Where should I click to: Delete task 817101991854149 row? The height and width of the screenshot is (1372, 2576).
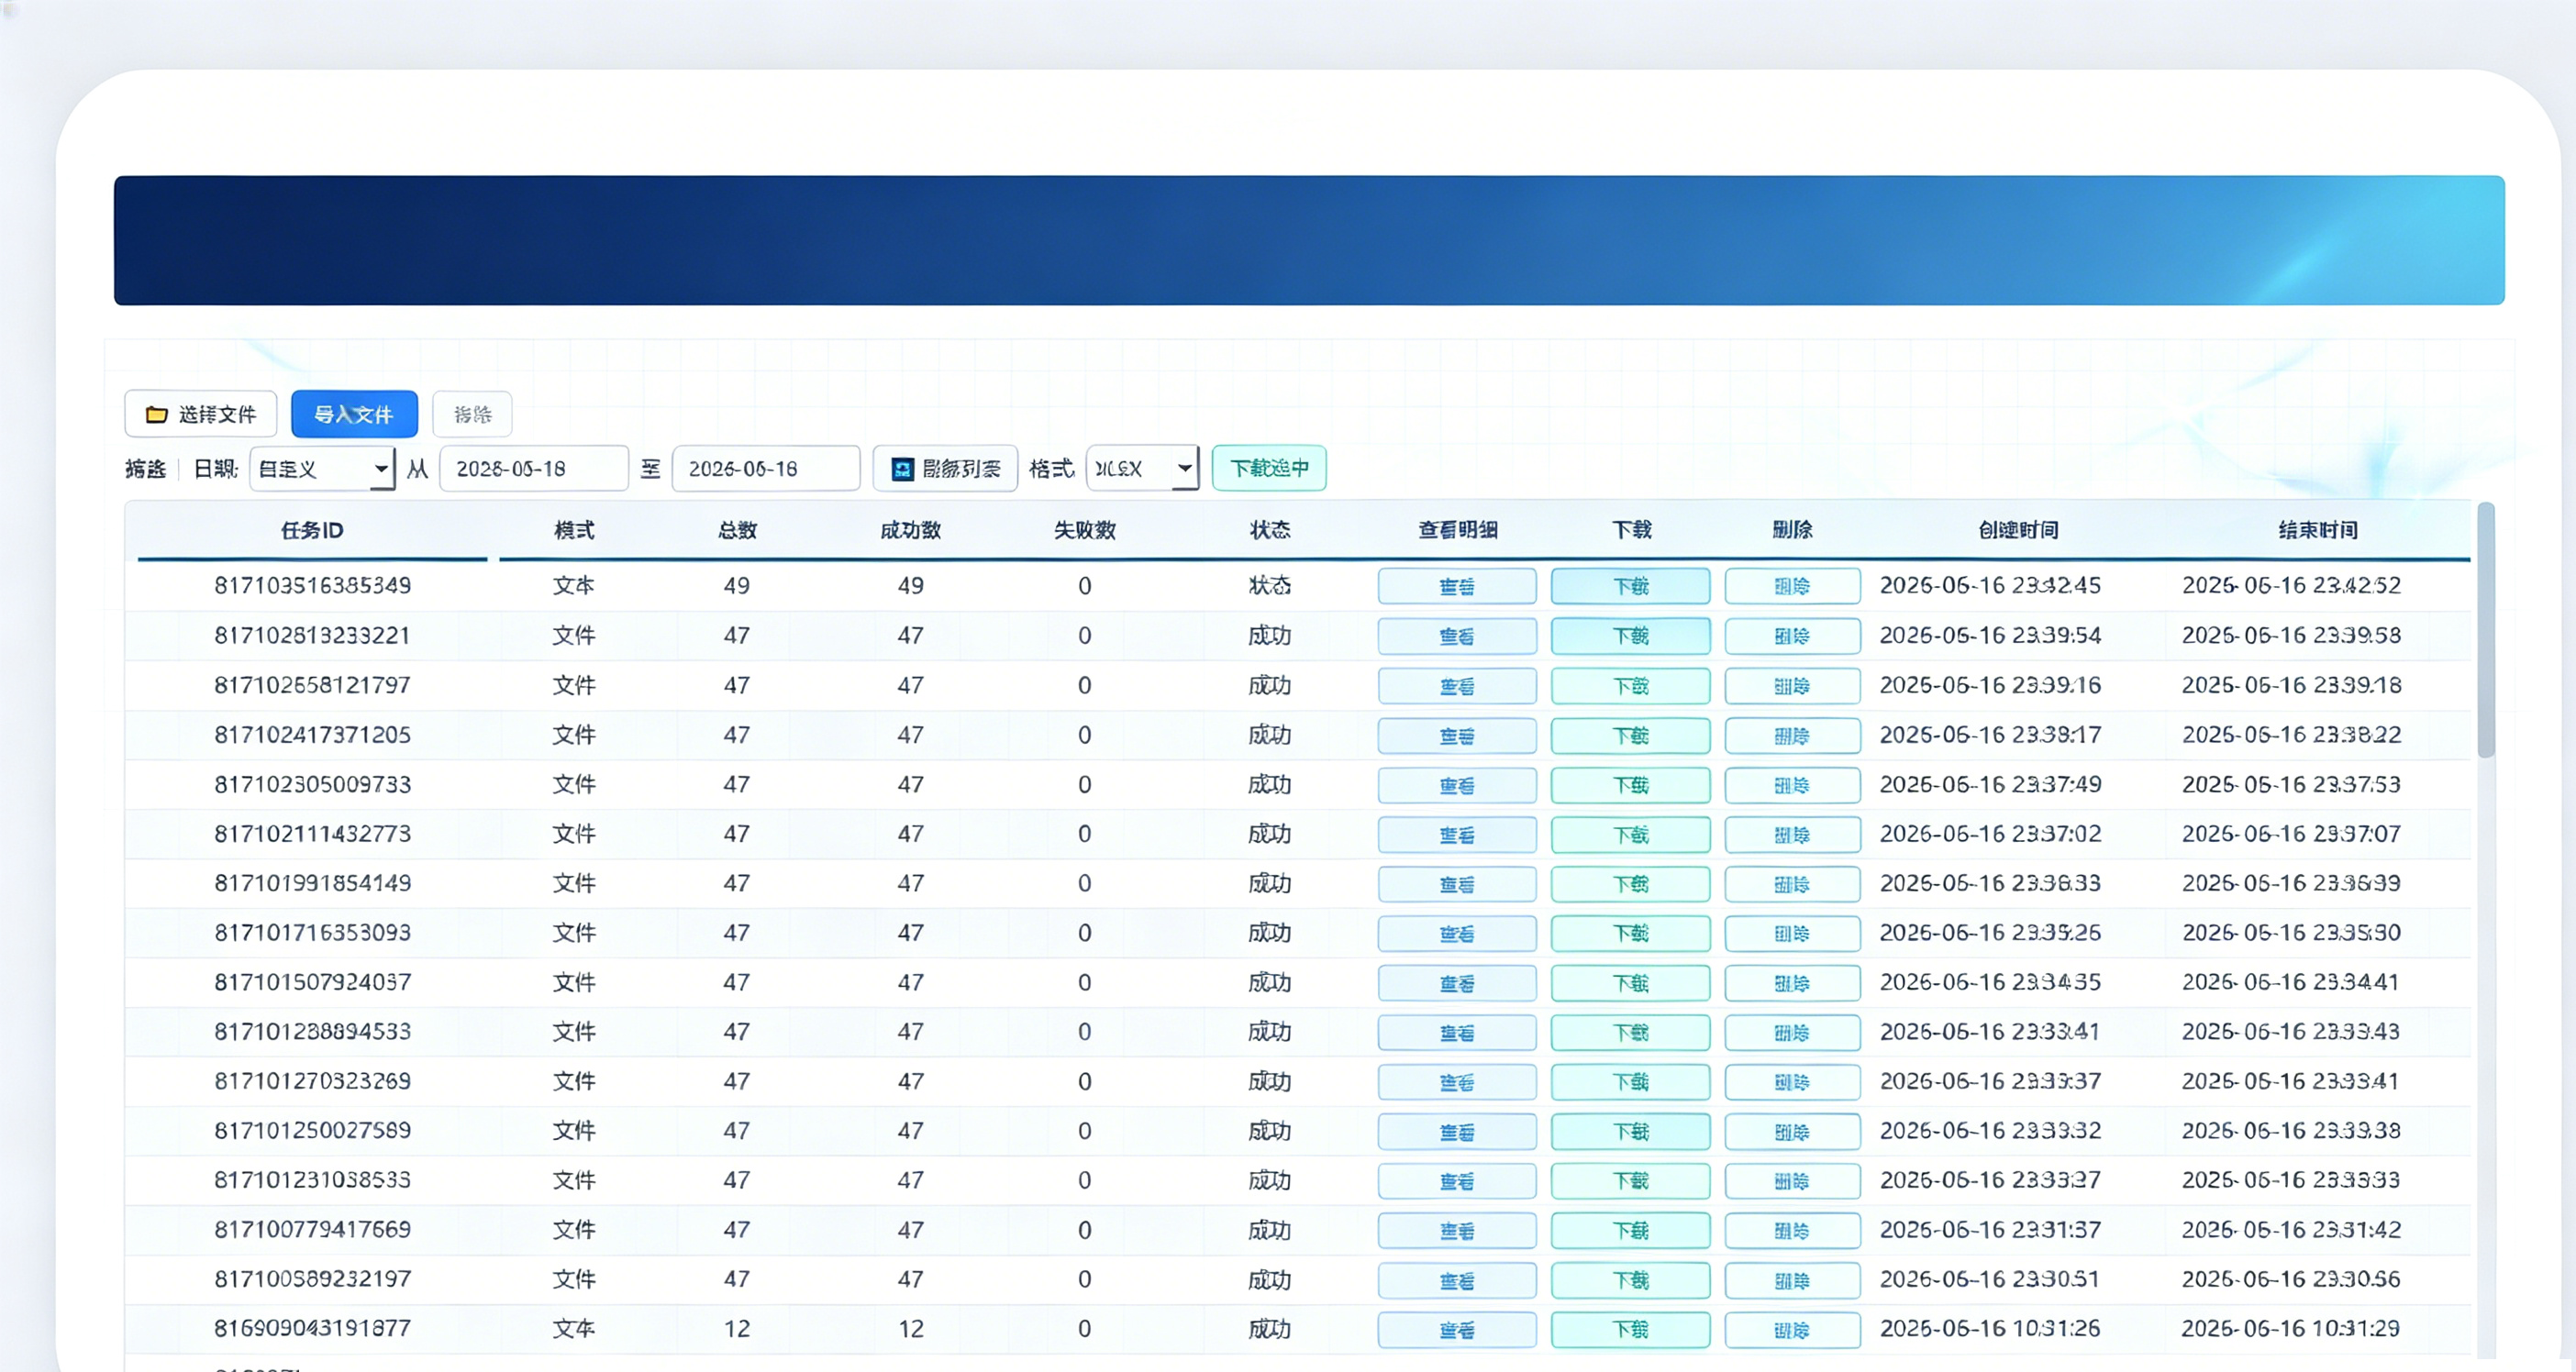(x=1792, y=884)
